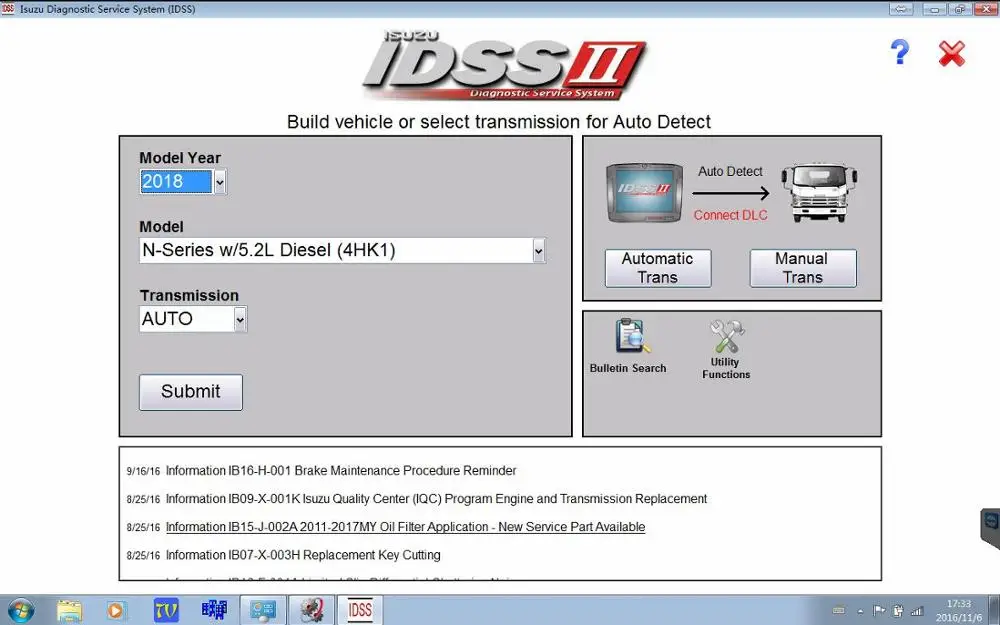This screenshot has height=625, width=1000.
Task: Click the clock in the system tray
Action: (x=961, y=609)
